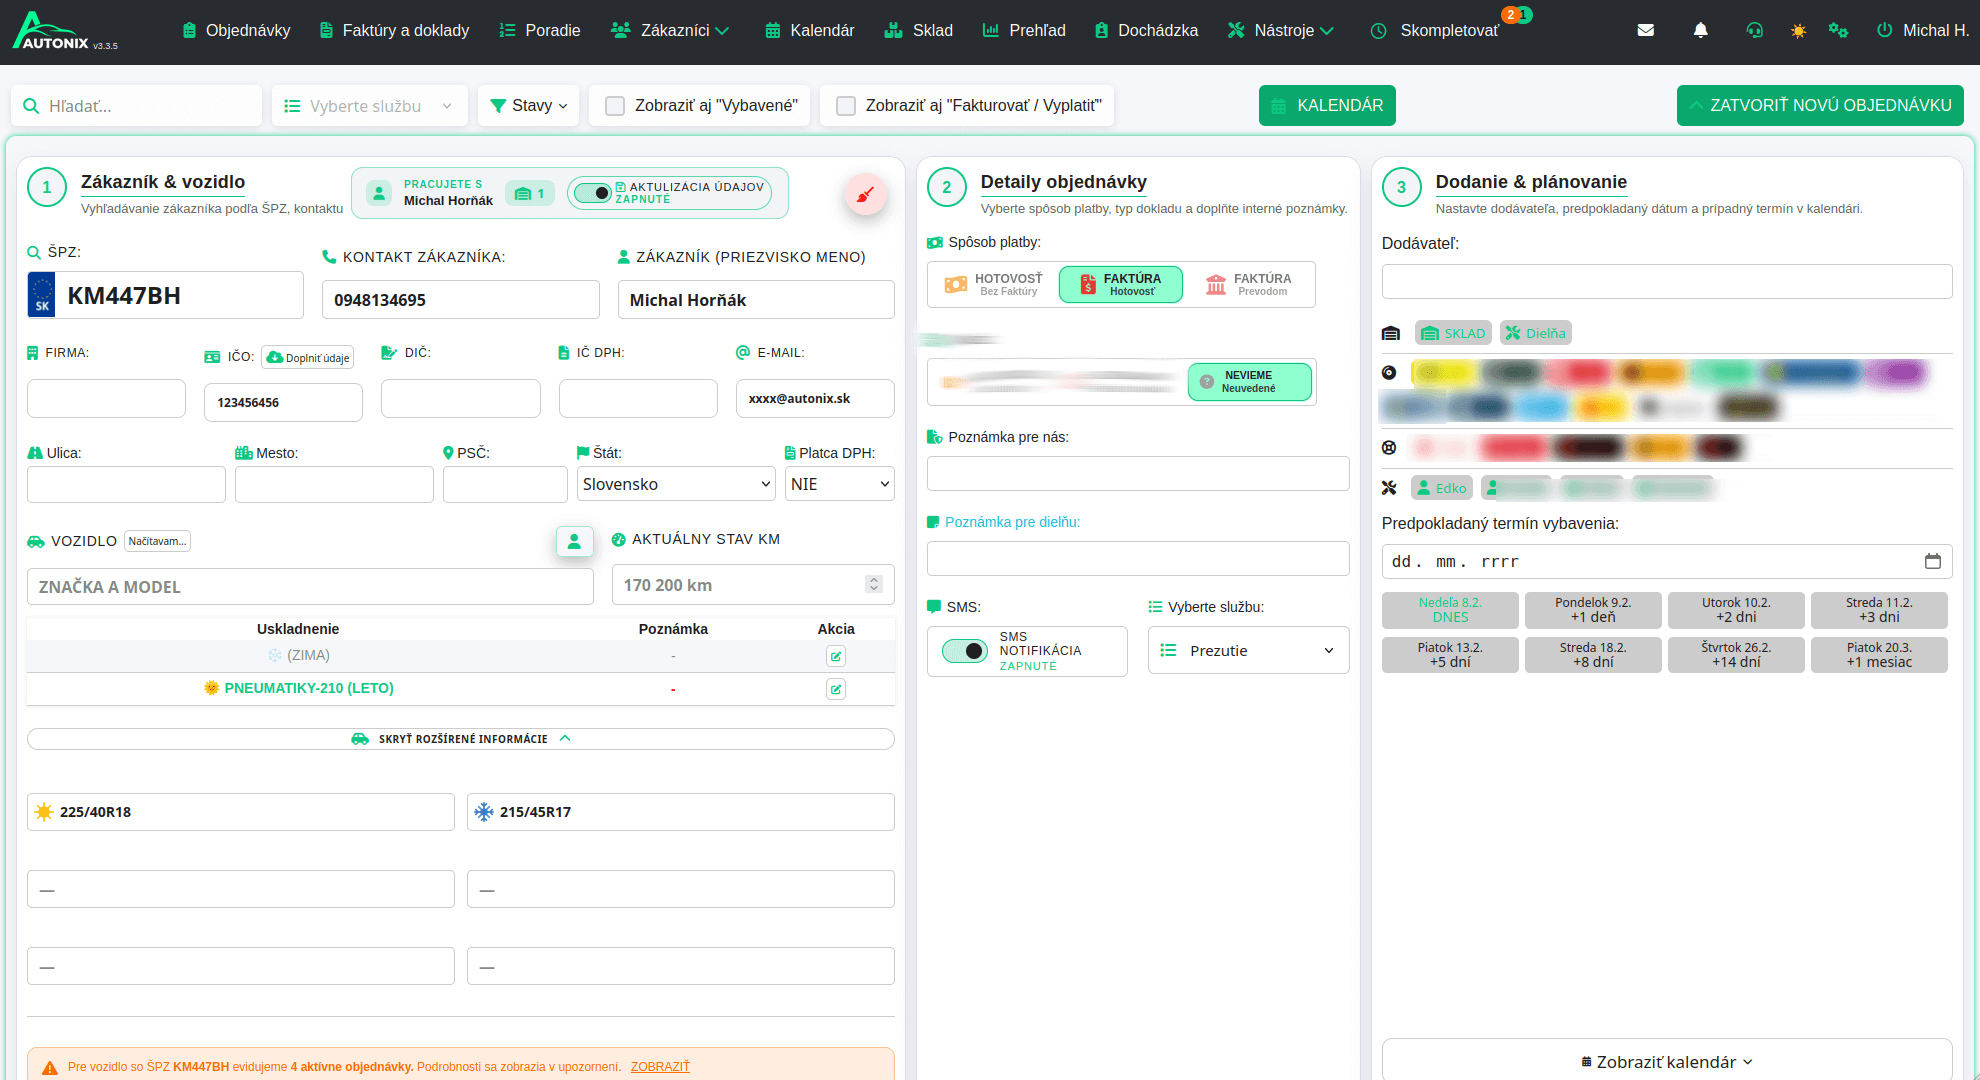Click the headset support icon
Screen dimensions: 1980x1080
coord(1754,30)
